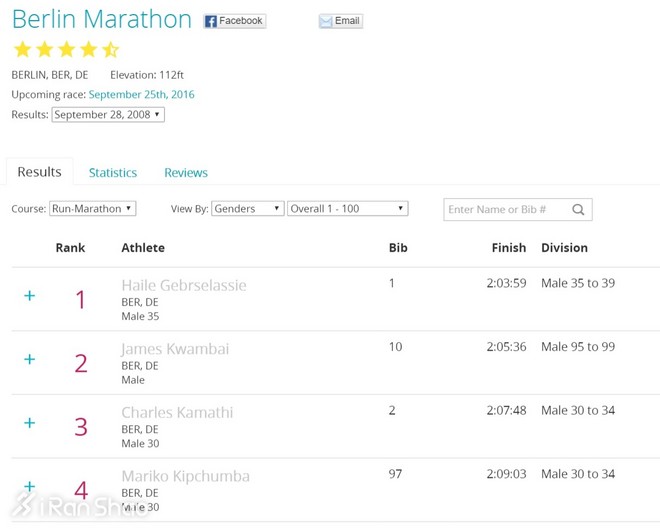Click the star rating icons

(66, 50)
